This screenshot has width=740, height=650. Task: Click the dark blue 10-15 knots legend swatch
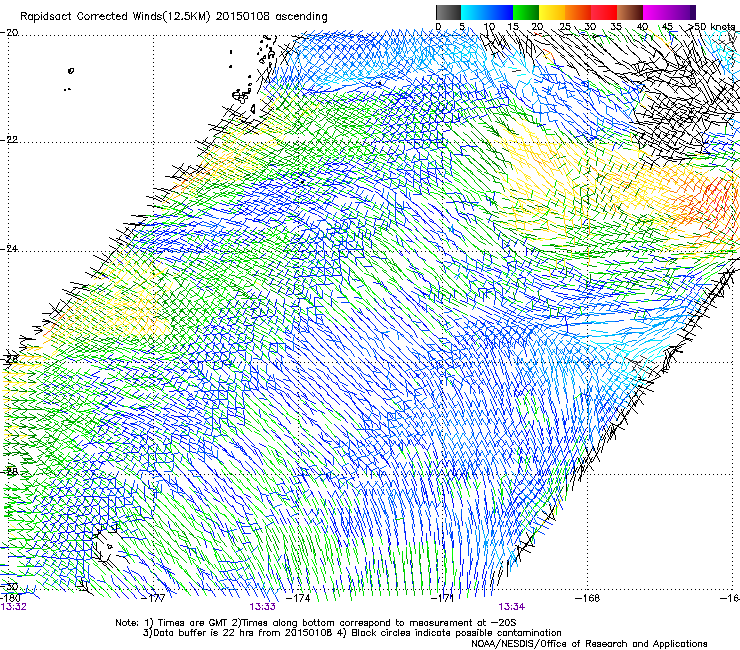500,12
